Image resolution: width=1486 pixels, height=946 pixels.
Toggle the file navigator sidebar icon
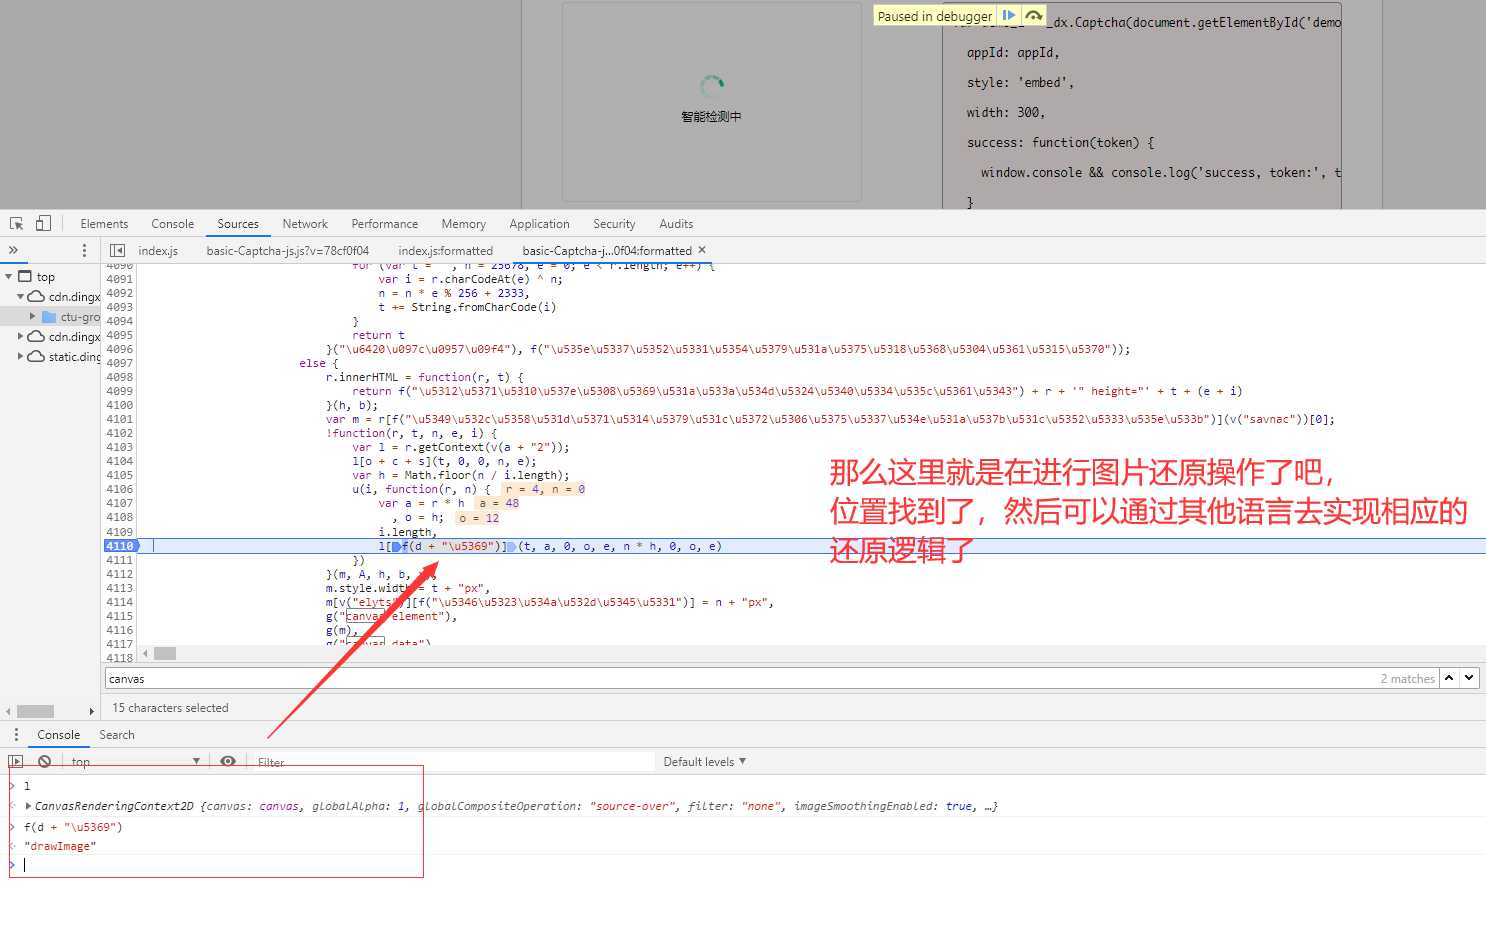click(117, 250)
